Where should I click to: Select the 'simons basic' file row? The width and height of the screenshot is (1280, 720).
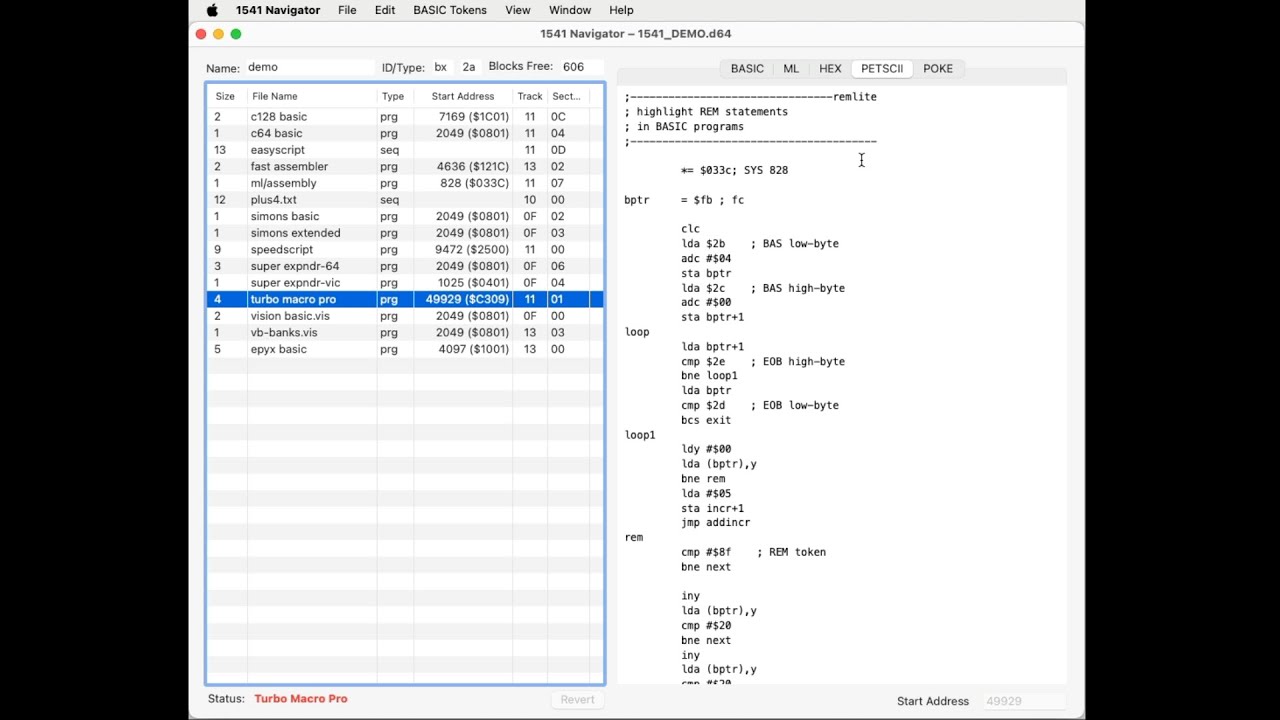pos(405,216)
